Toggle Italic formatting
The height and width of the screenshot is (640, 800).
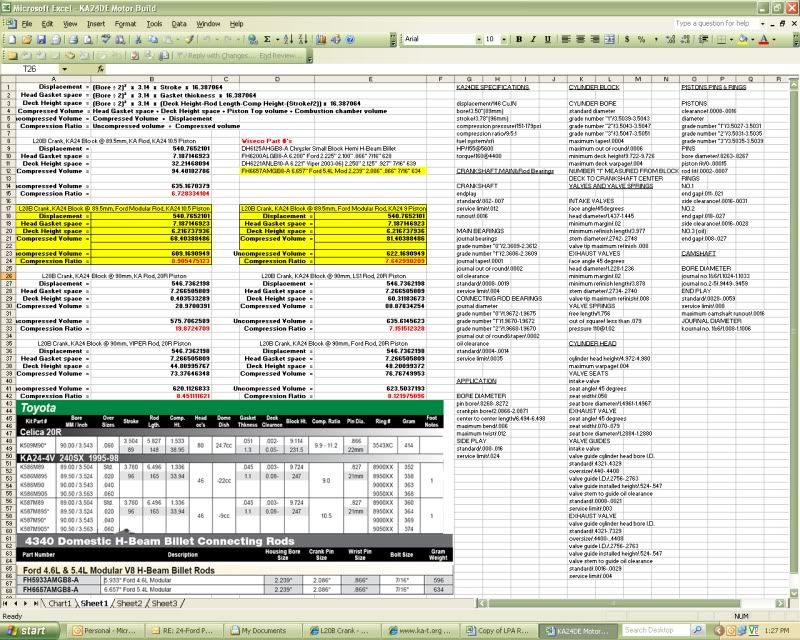[533, 39]
